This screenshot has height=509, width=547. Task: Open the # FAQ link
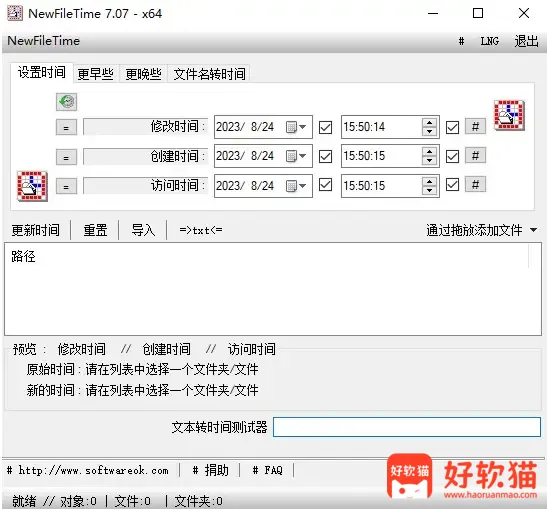pos(267,471)
